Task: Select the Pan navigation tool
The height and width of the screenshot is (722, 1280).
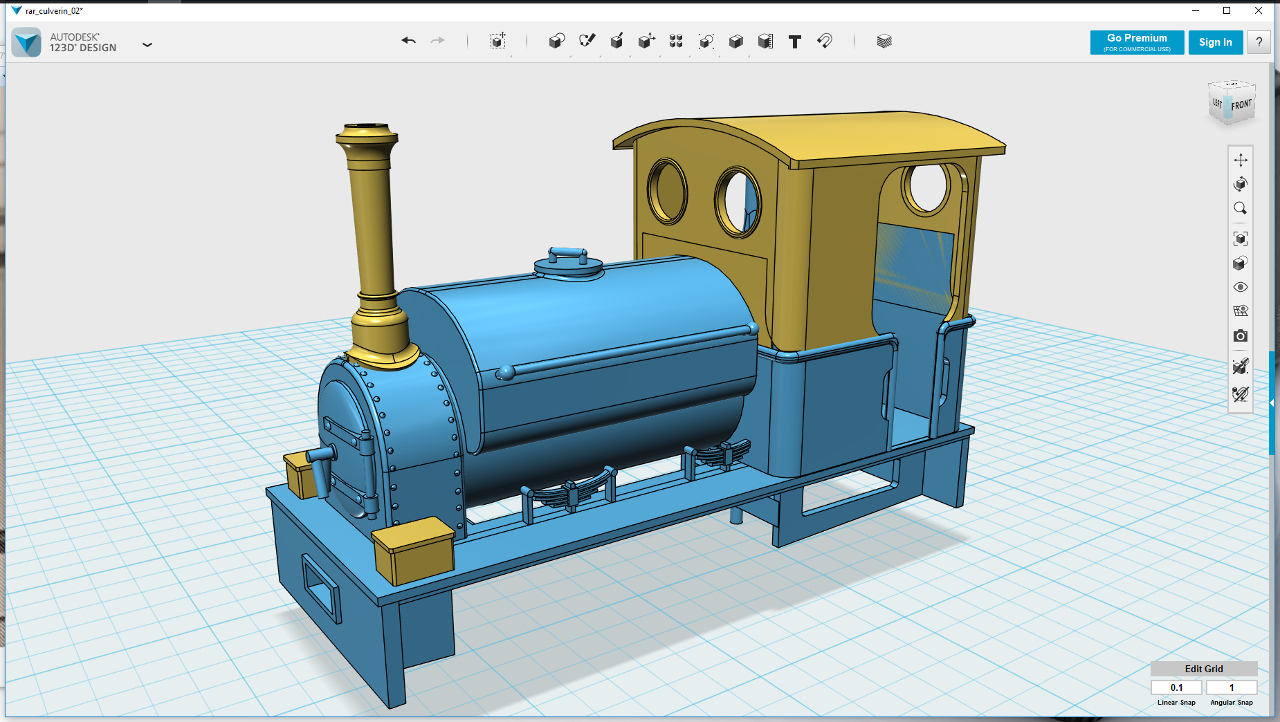Action: [1241, 160]
